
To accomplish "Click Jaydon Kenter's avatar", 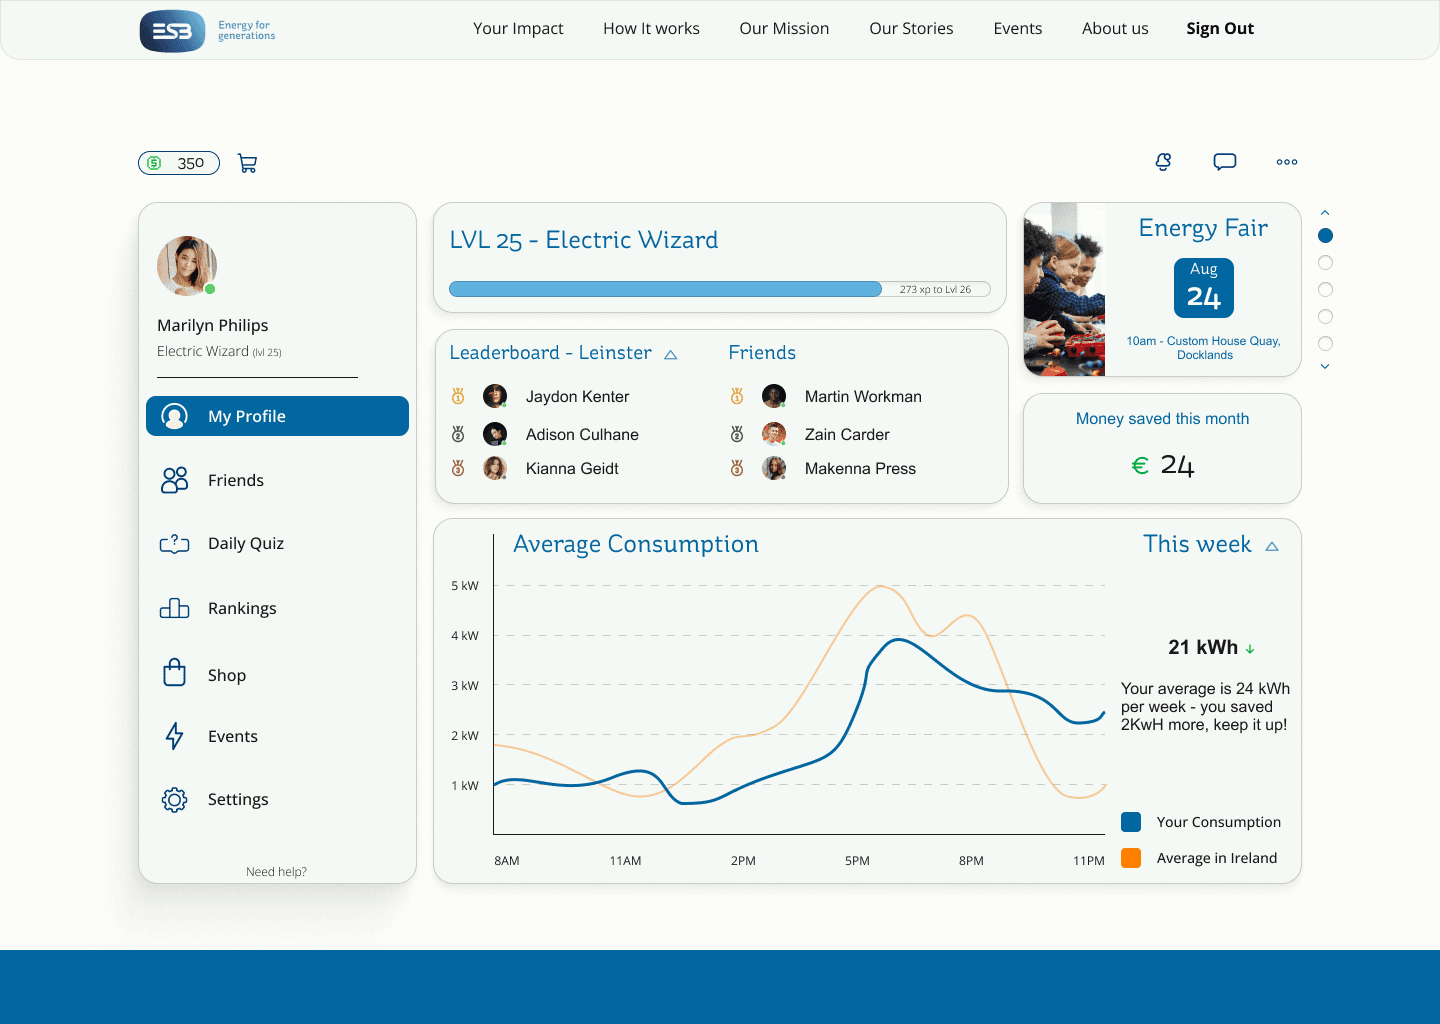I will (495, 396).
